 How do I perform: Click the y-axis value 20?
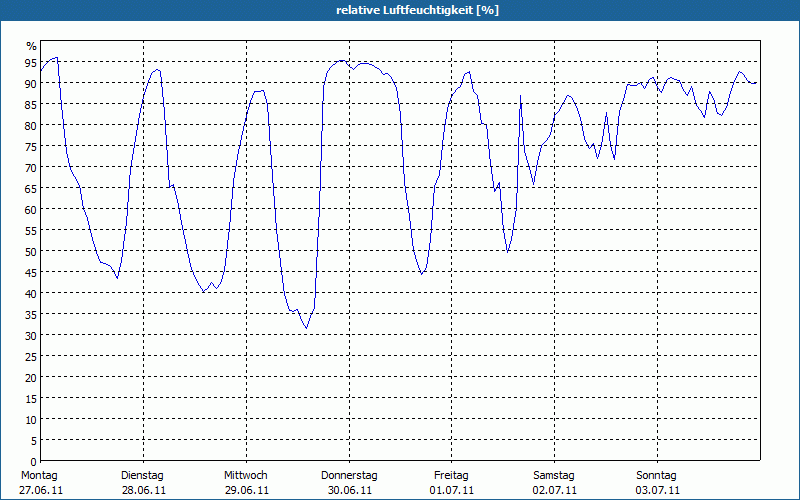point(31,378)
